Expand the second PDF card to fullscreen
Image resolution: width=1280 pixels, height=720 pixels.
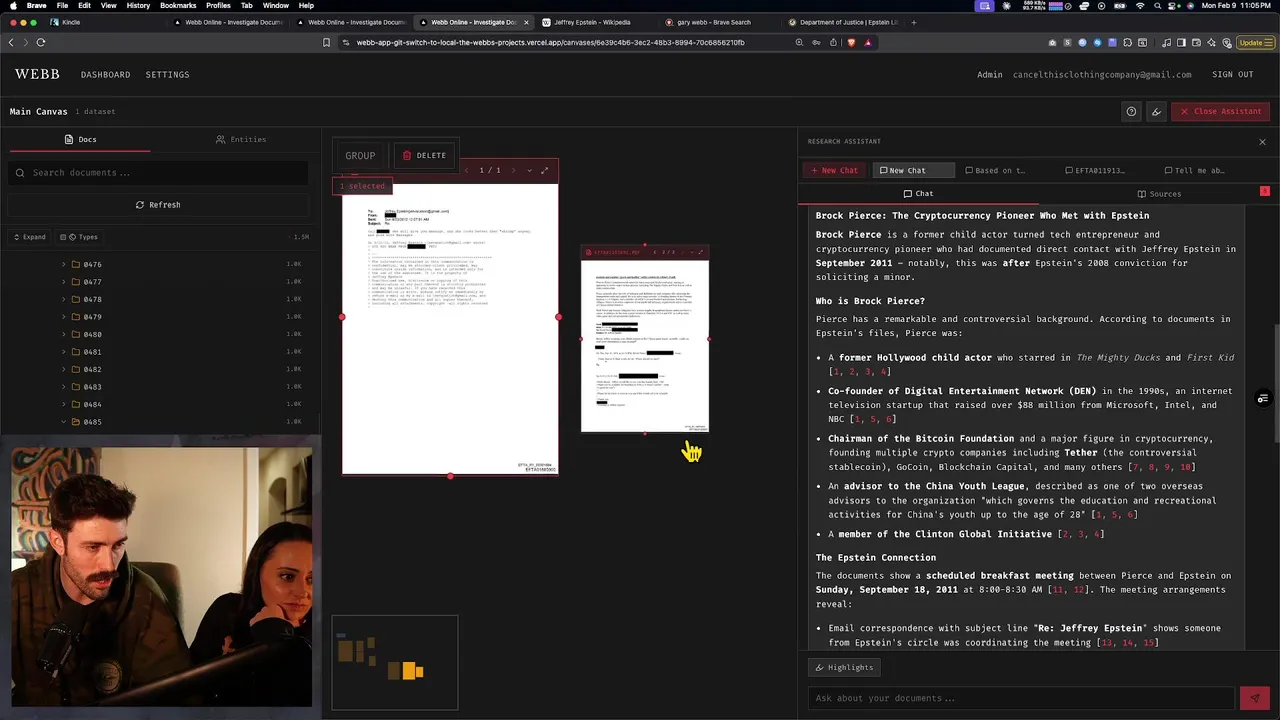point(701,252)
